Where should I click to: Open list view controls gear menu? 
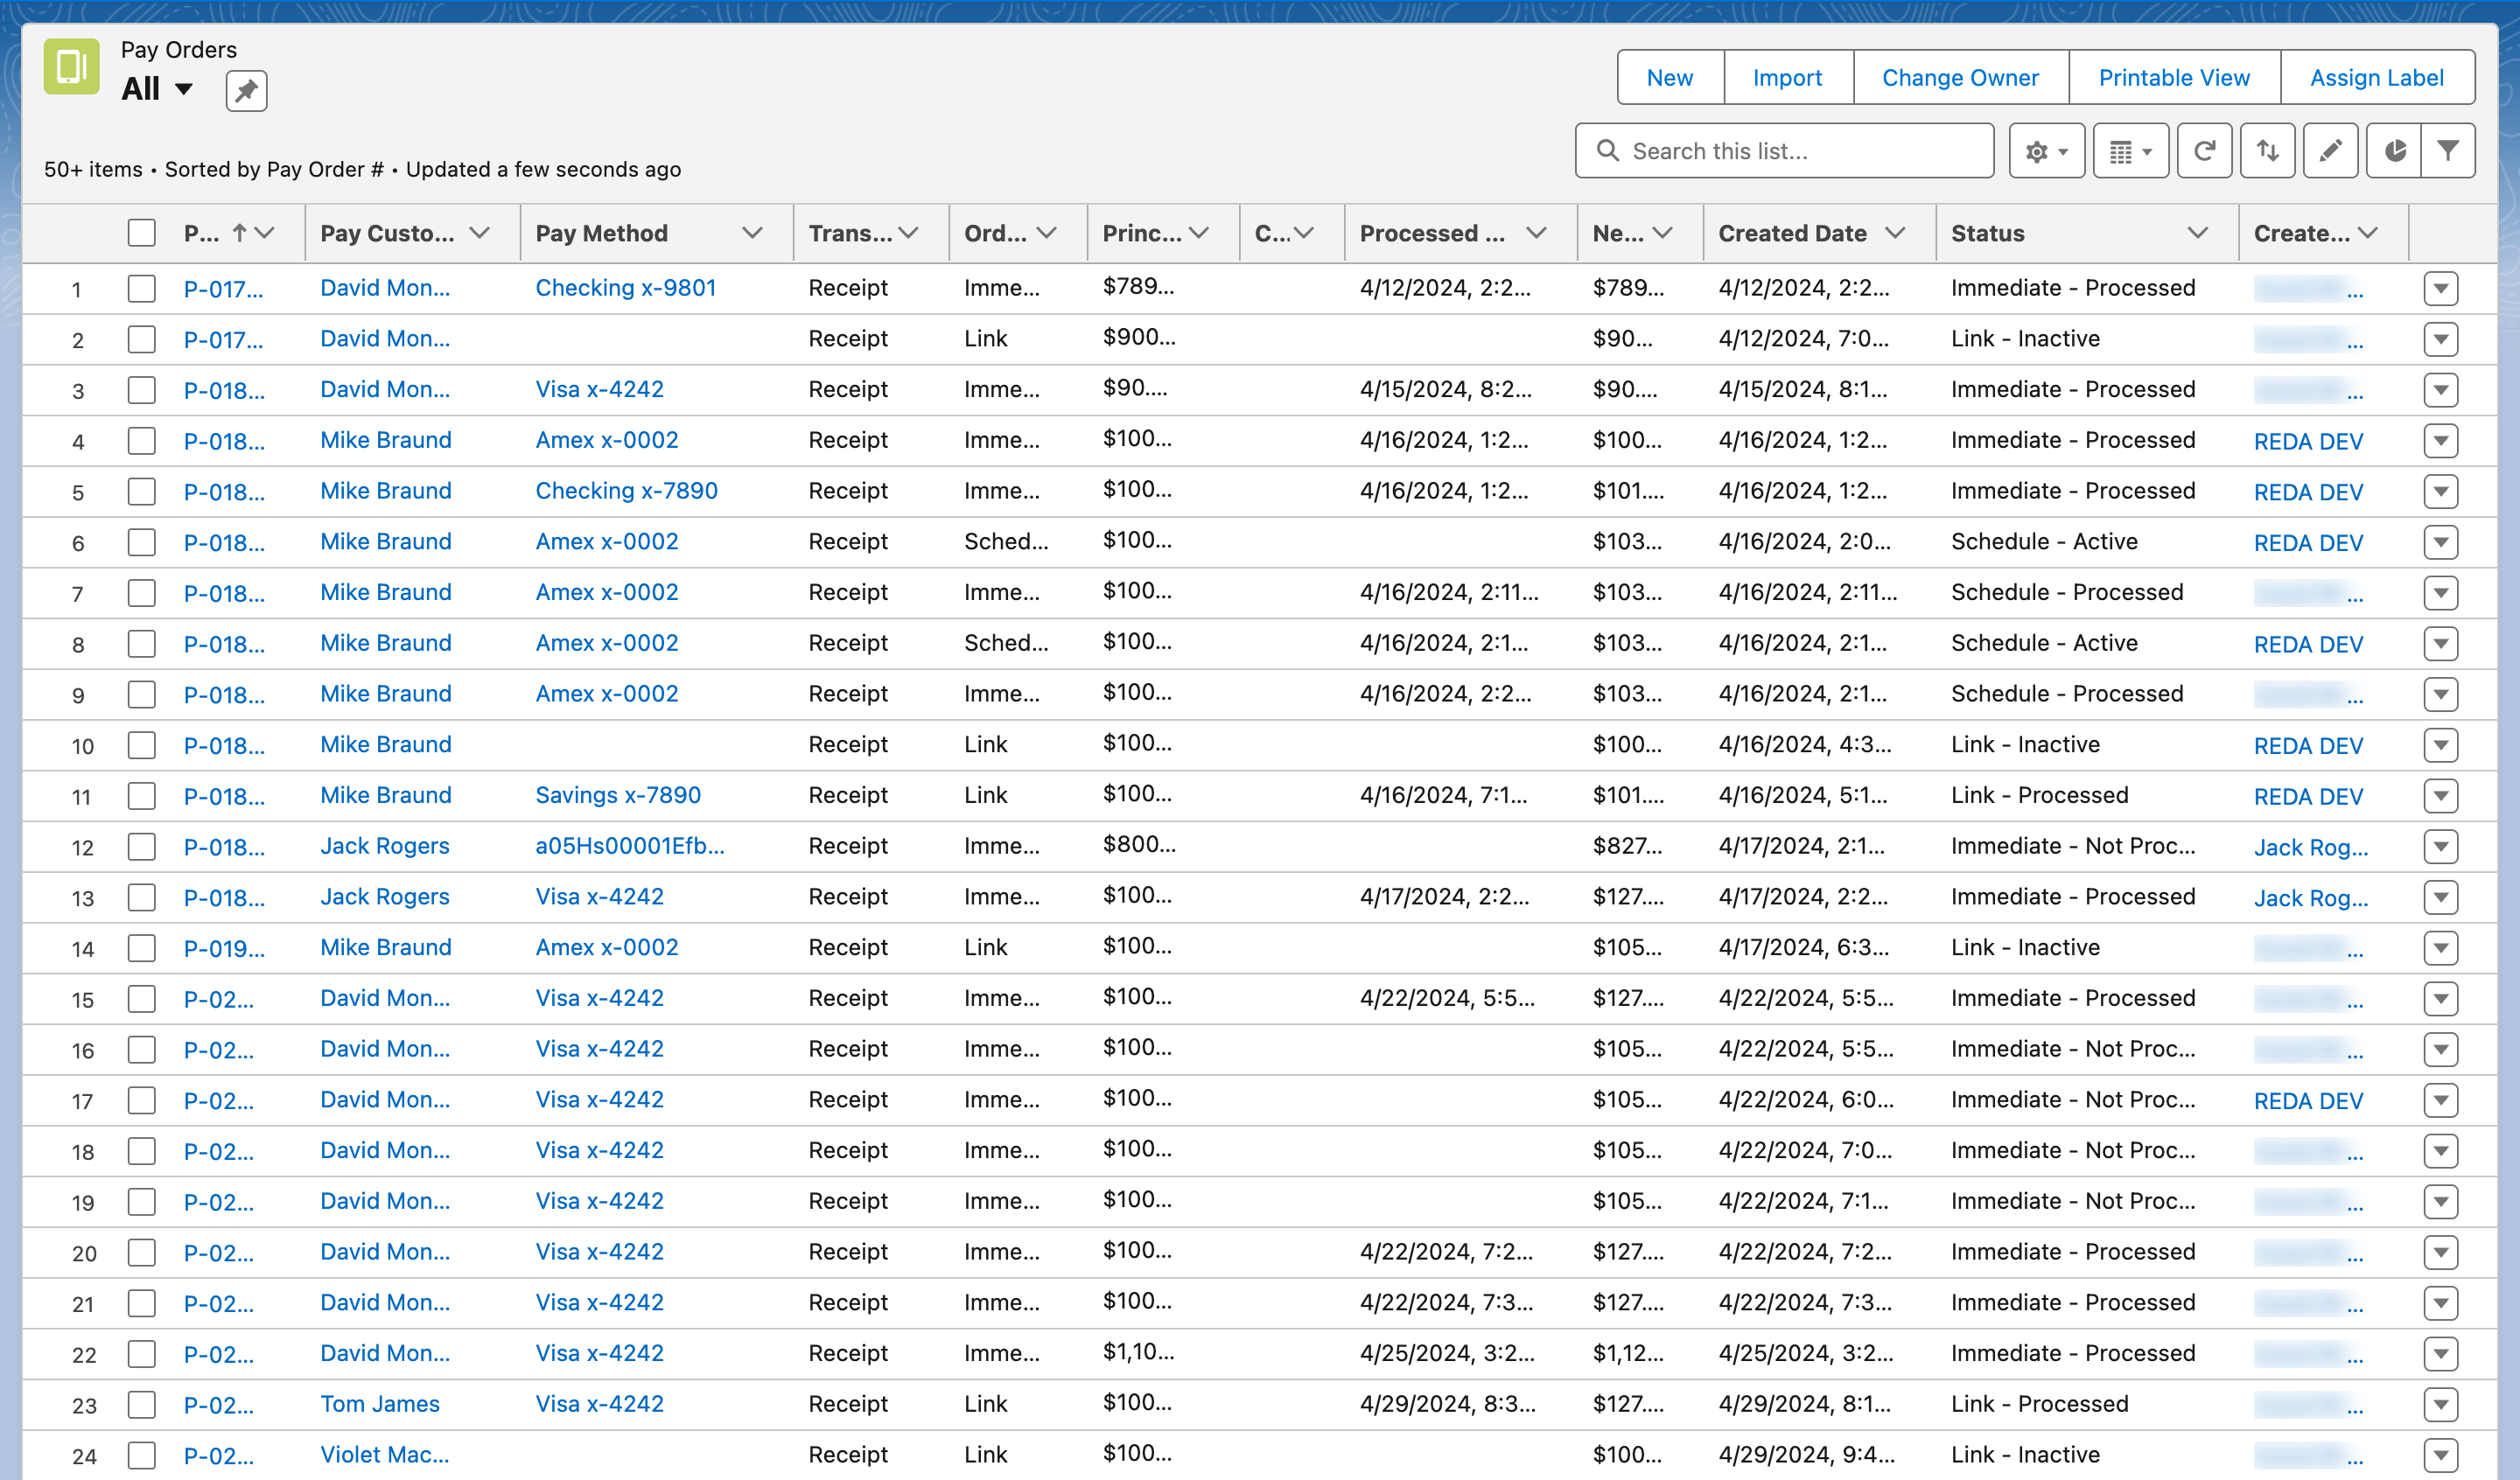2046,151
